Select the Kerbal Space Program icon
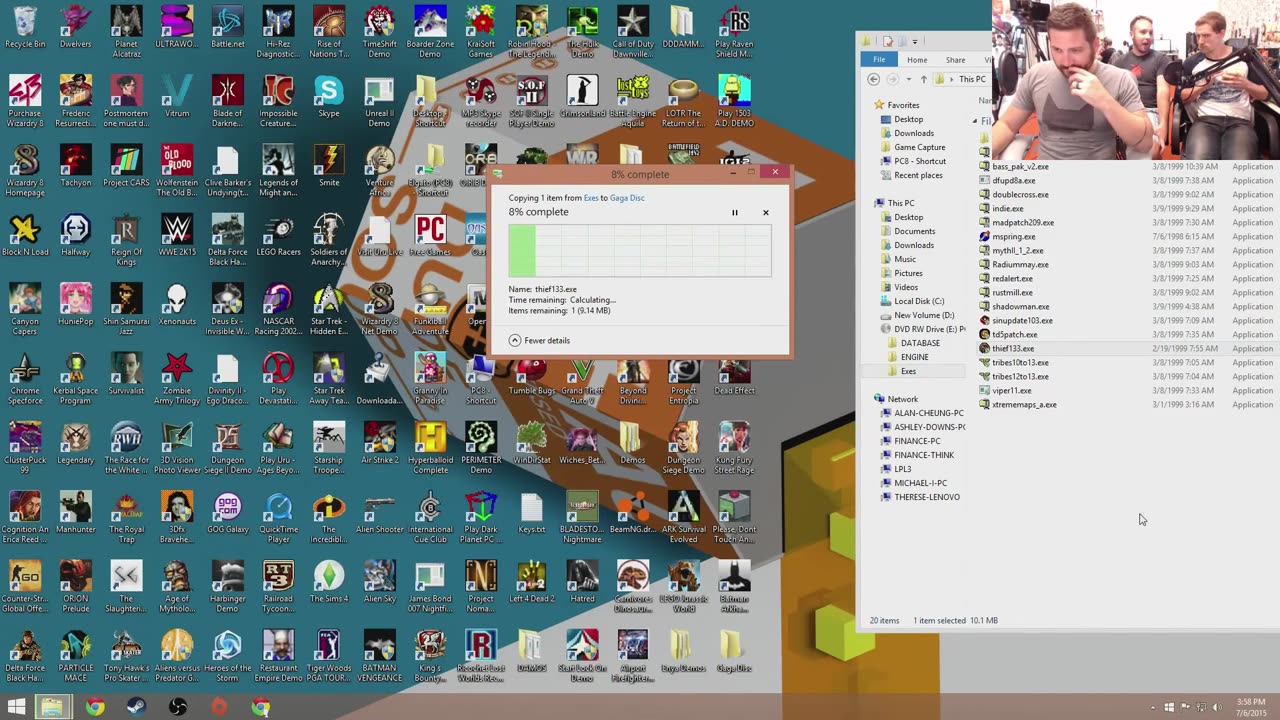 click(76, 378)
